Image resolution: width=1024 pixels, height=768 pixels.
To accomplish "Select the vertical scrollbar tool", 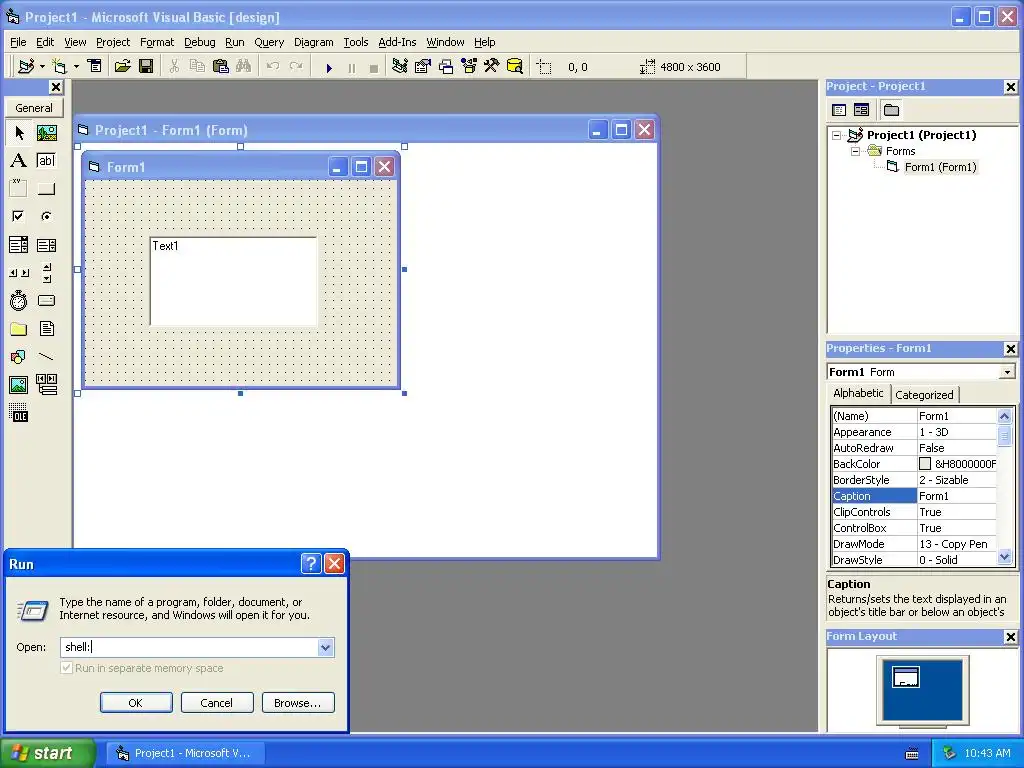I will (46, 272).
